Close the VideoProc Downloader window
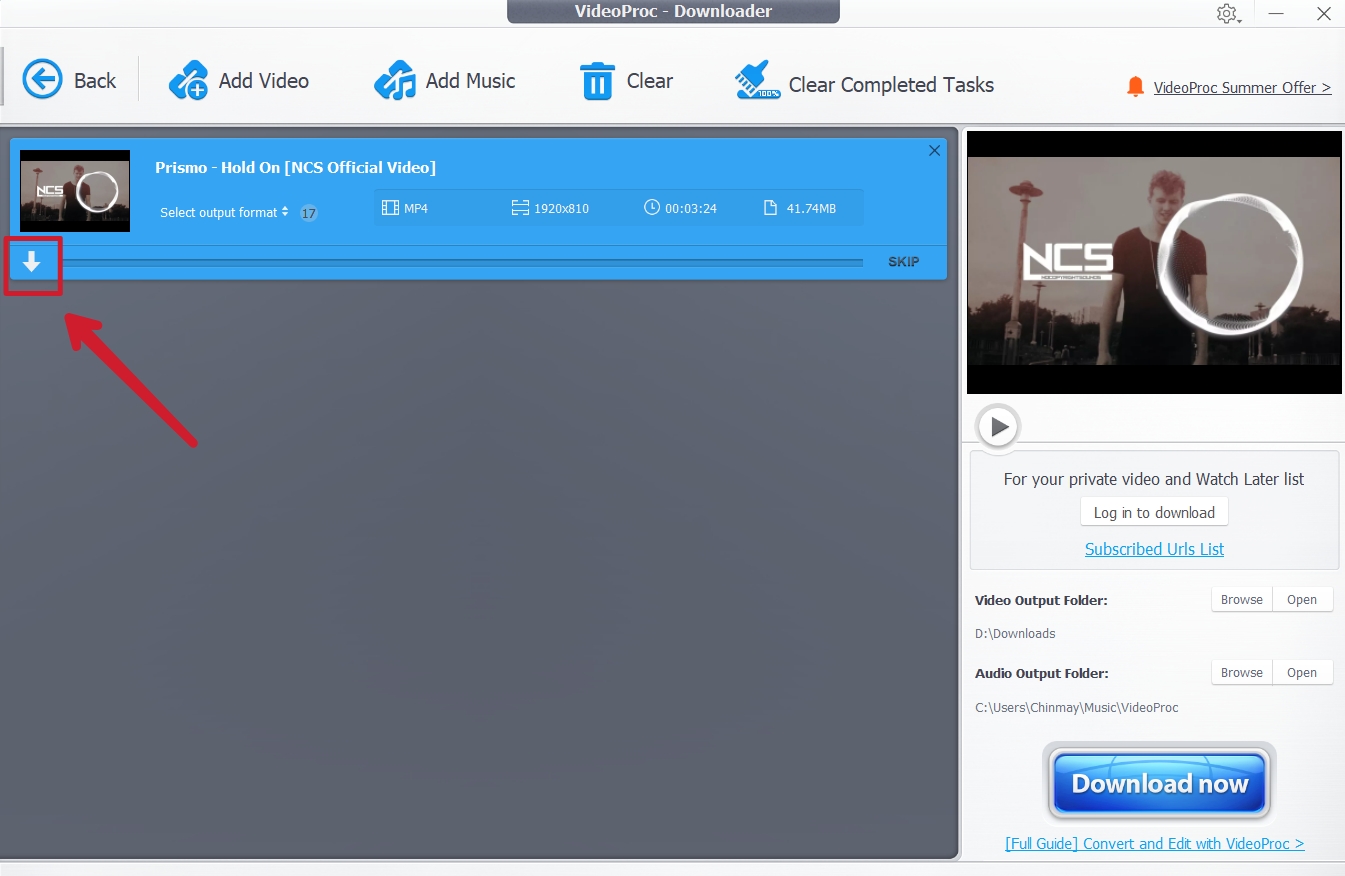This screenshot has height=876, width=1345. pyautogui.click(x=1322, y=14)
